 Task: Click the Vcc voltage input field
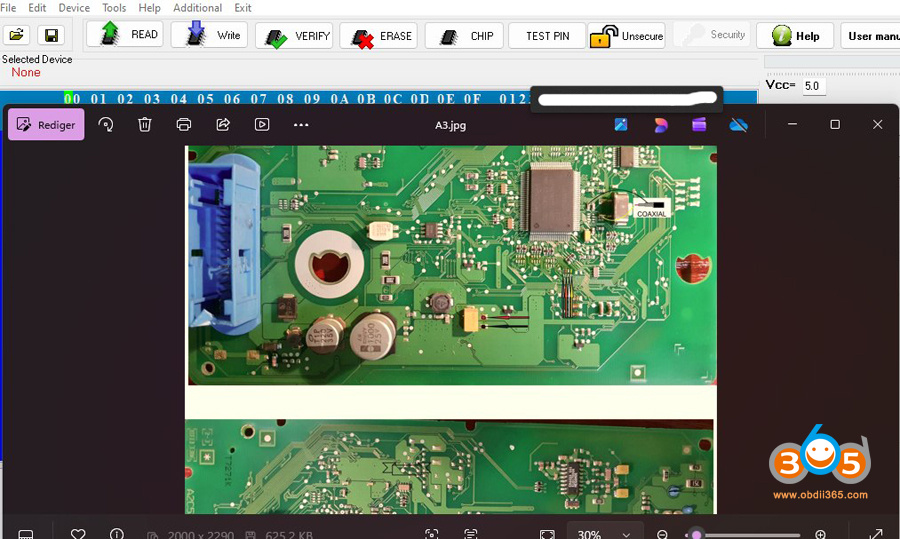click(x=813, y=86)
